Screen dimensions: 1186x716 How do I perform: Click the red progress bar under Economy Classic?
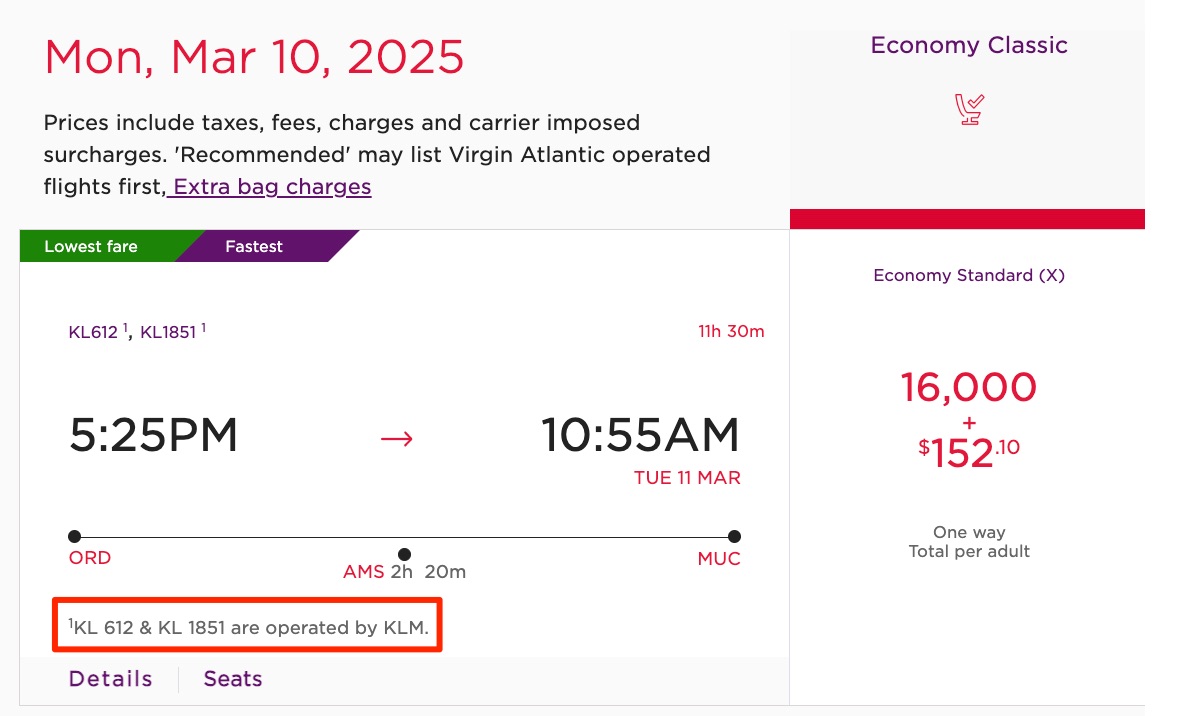click(967, 218)
